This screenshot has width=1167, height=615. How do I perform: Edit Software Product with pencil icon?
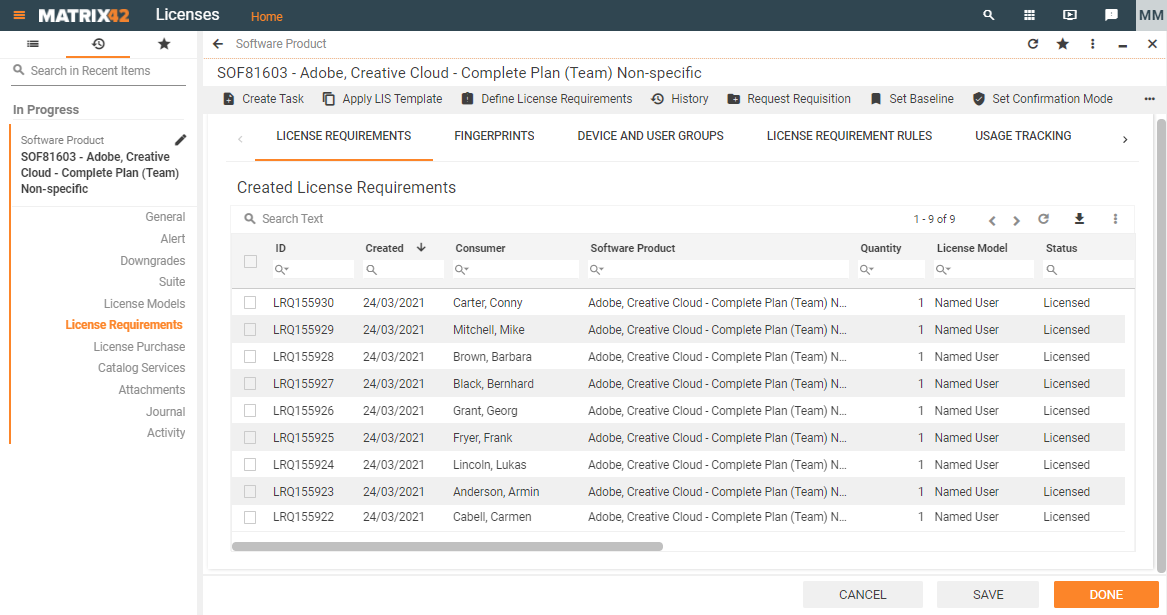180,140
